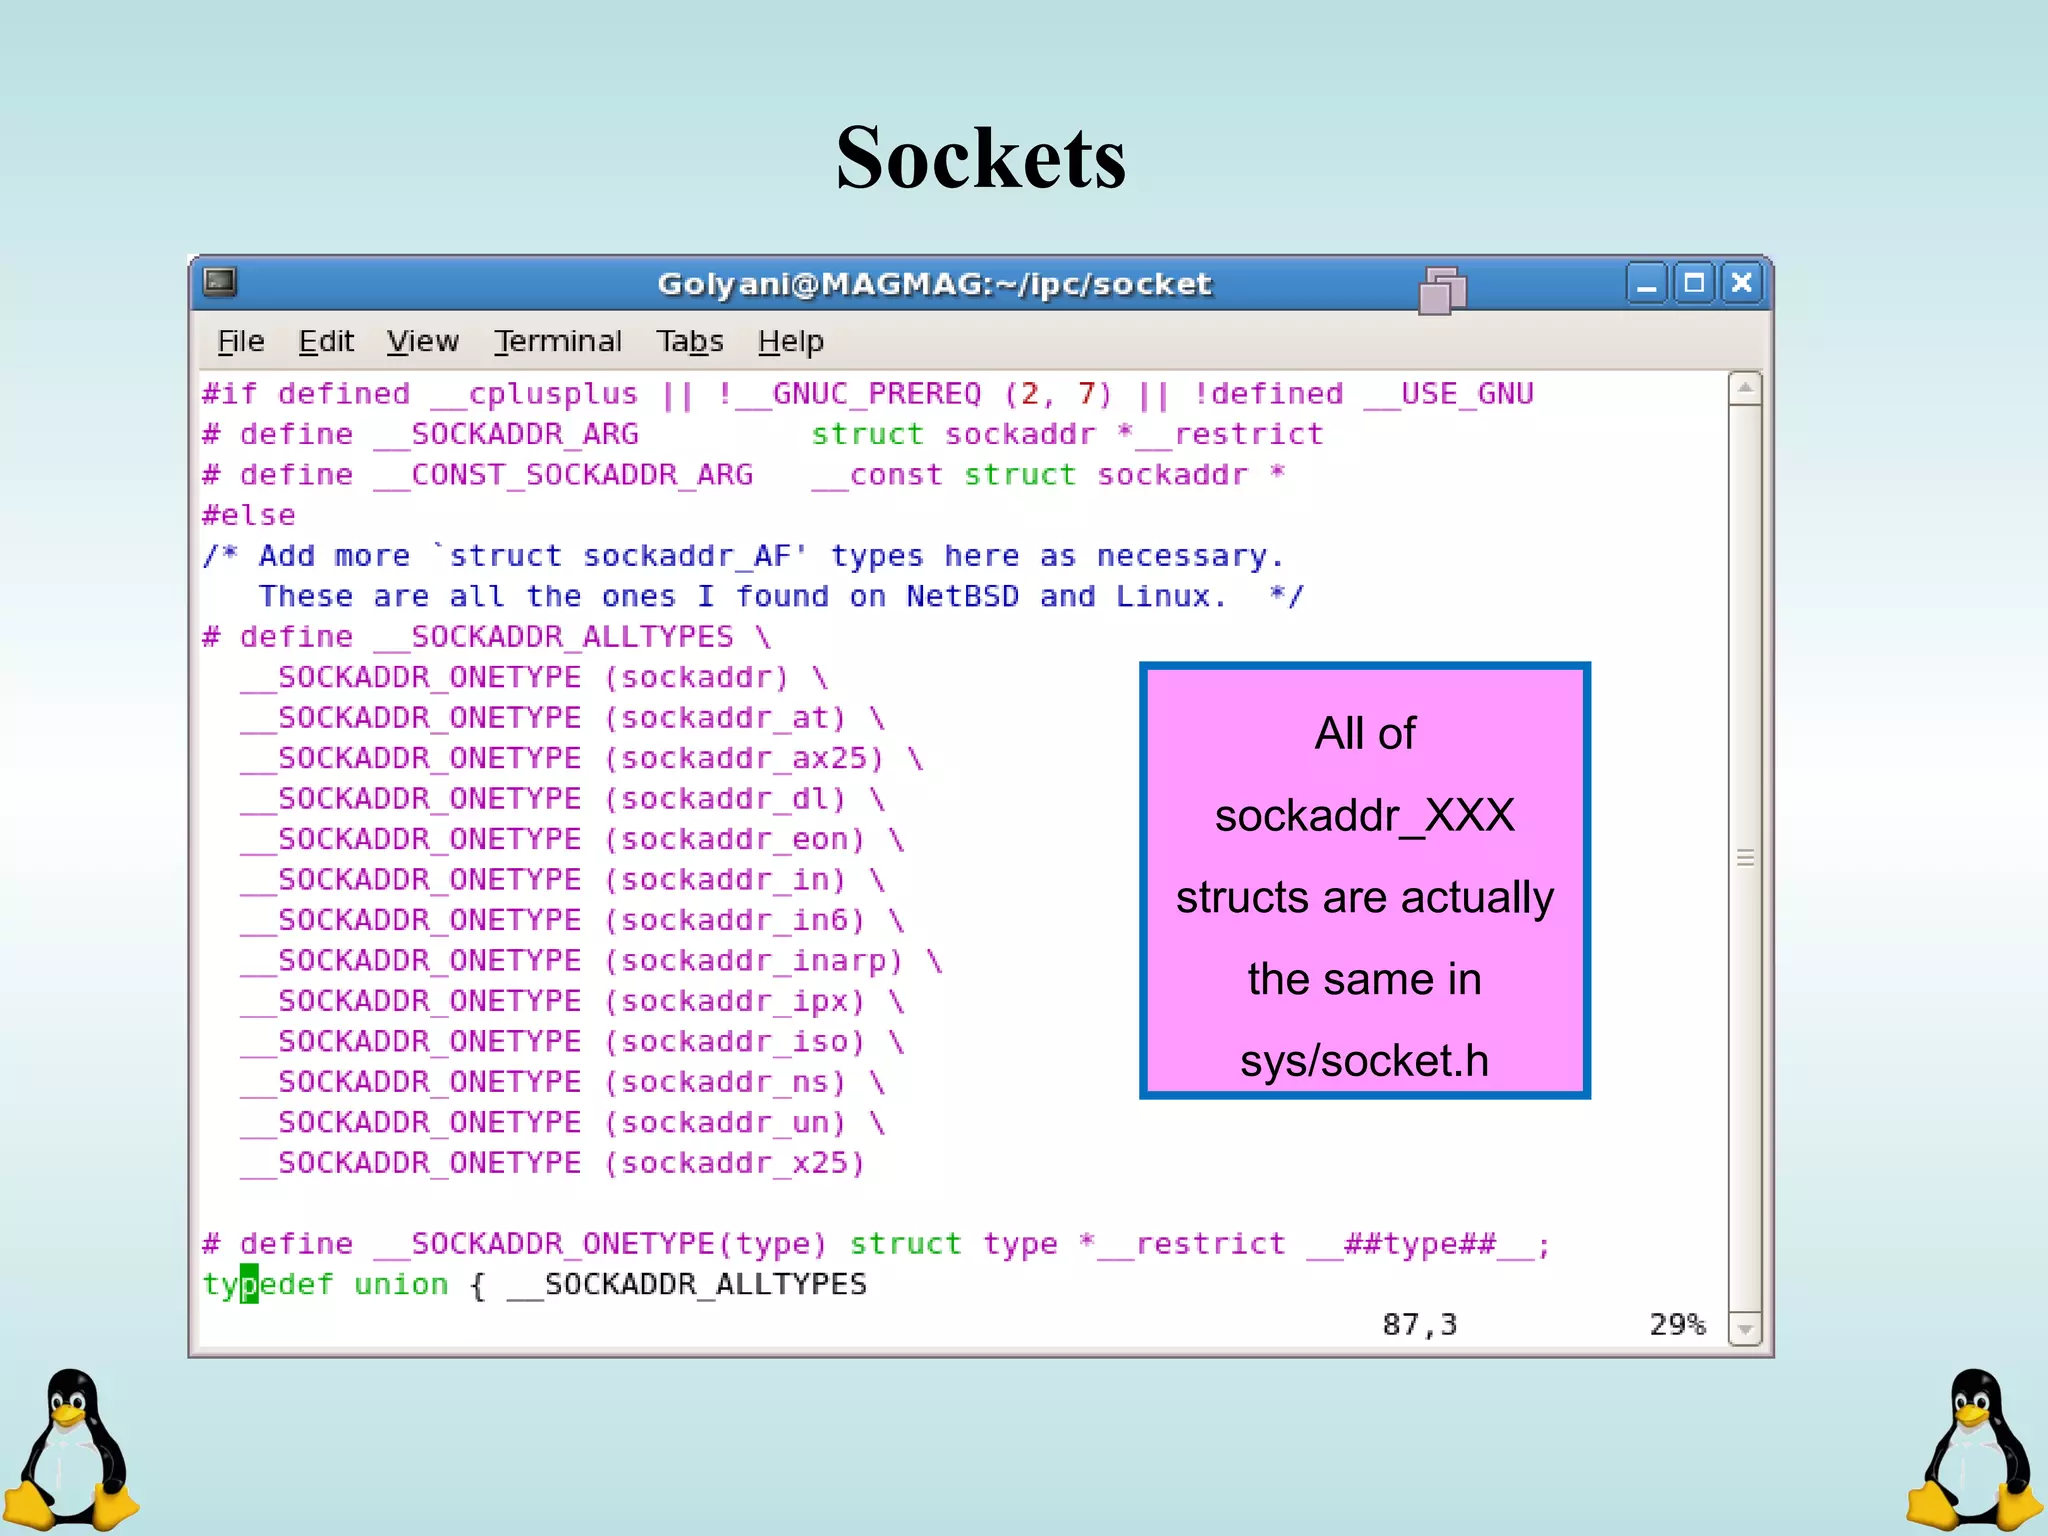Click the sockaddr_eon ONETYPE line

coord(572,840)
